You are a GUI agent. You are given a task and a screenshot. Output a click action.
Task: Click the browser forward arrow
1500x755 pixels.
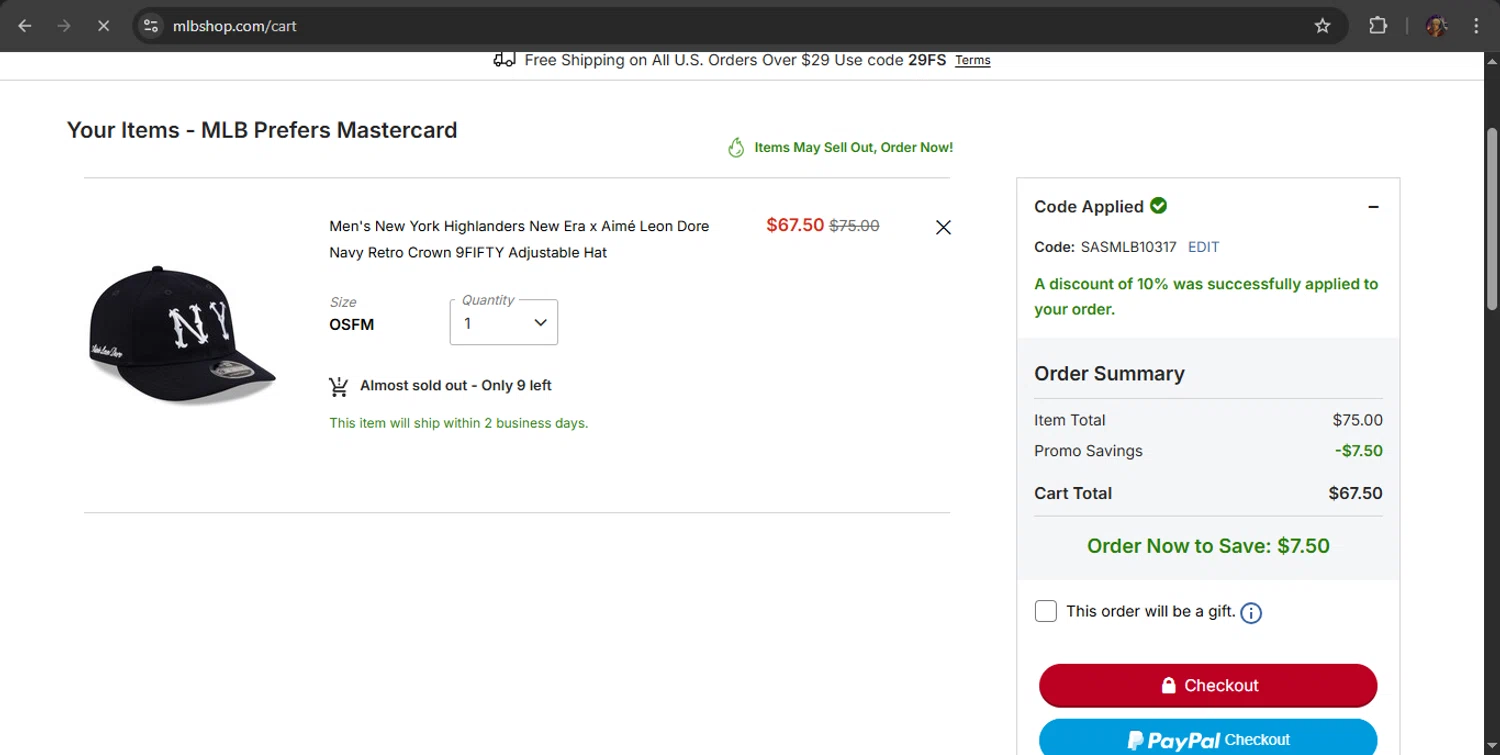click(x=64, y=26)
